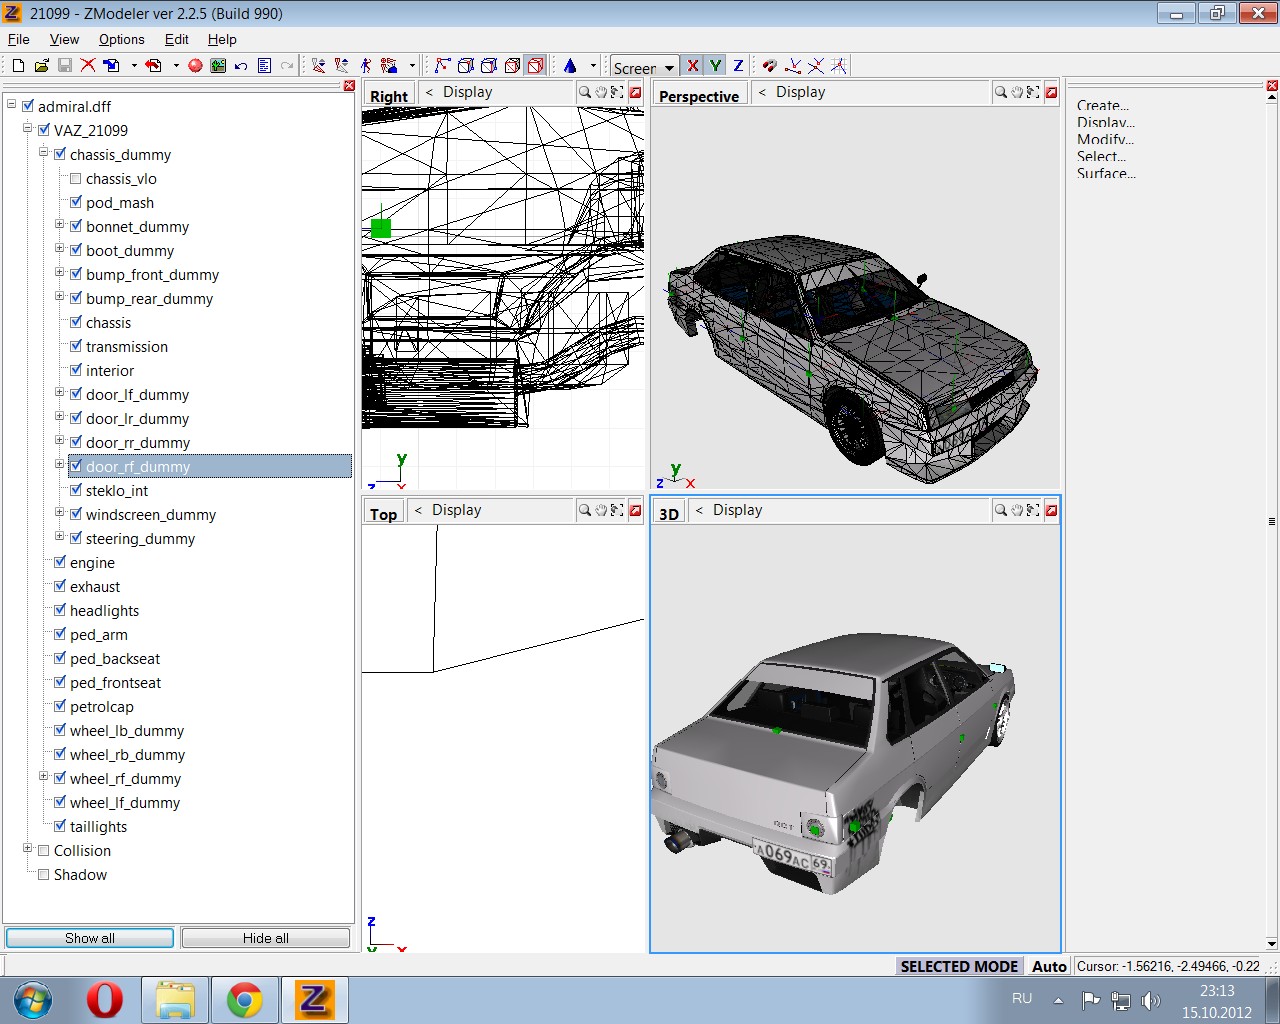Toggle the taillights checkbox
Screen dimensions: 1280x1024
click(60, 826)
